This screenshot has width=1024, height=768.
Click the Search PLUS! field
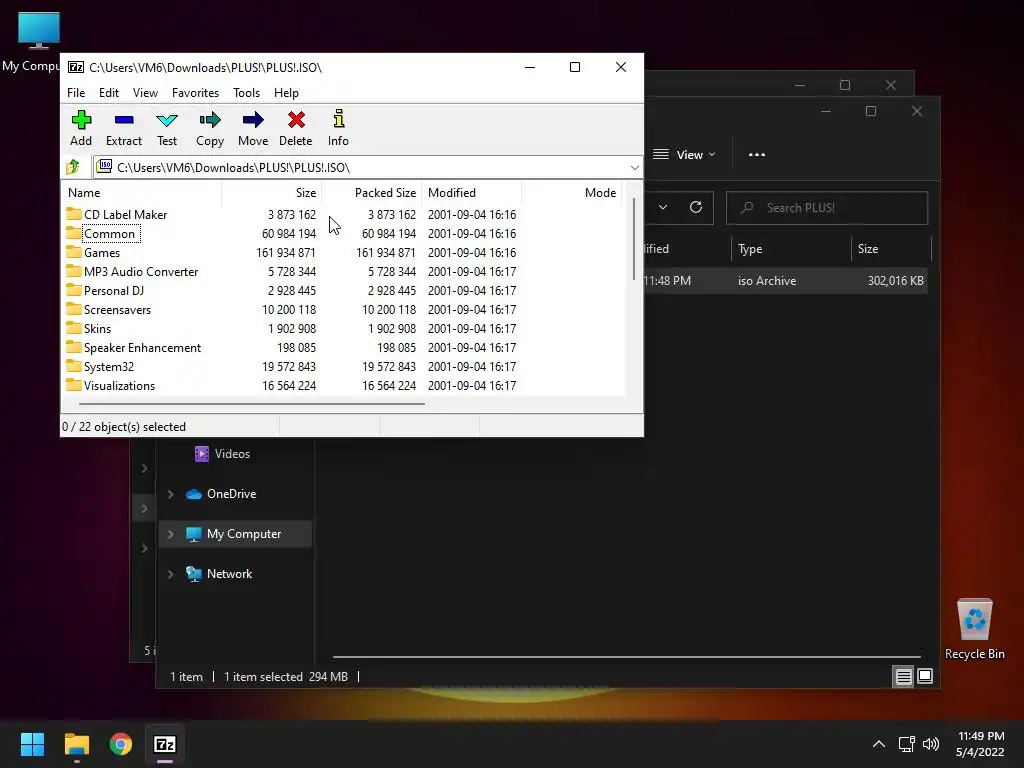point(826,208)
